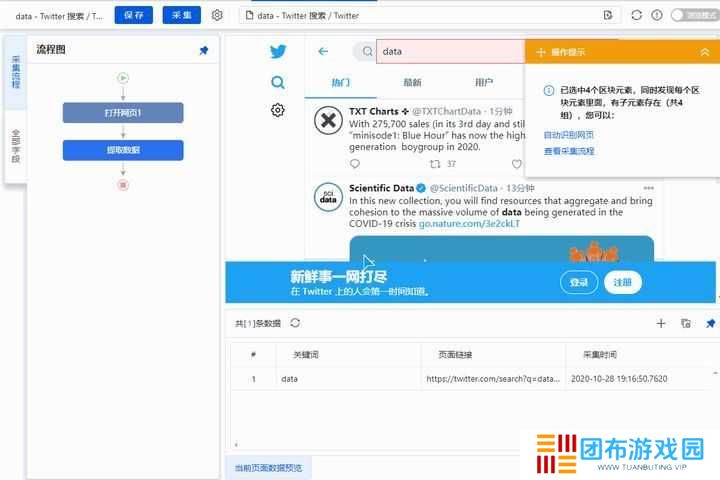Open the go.nature.com/3e2ckLT link
Image resolution: width=720 pixels, height=480 pixels.
469,224
